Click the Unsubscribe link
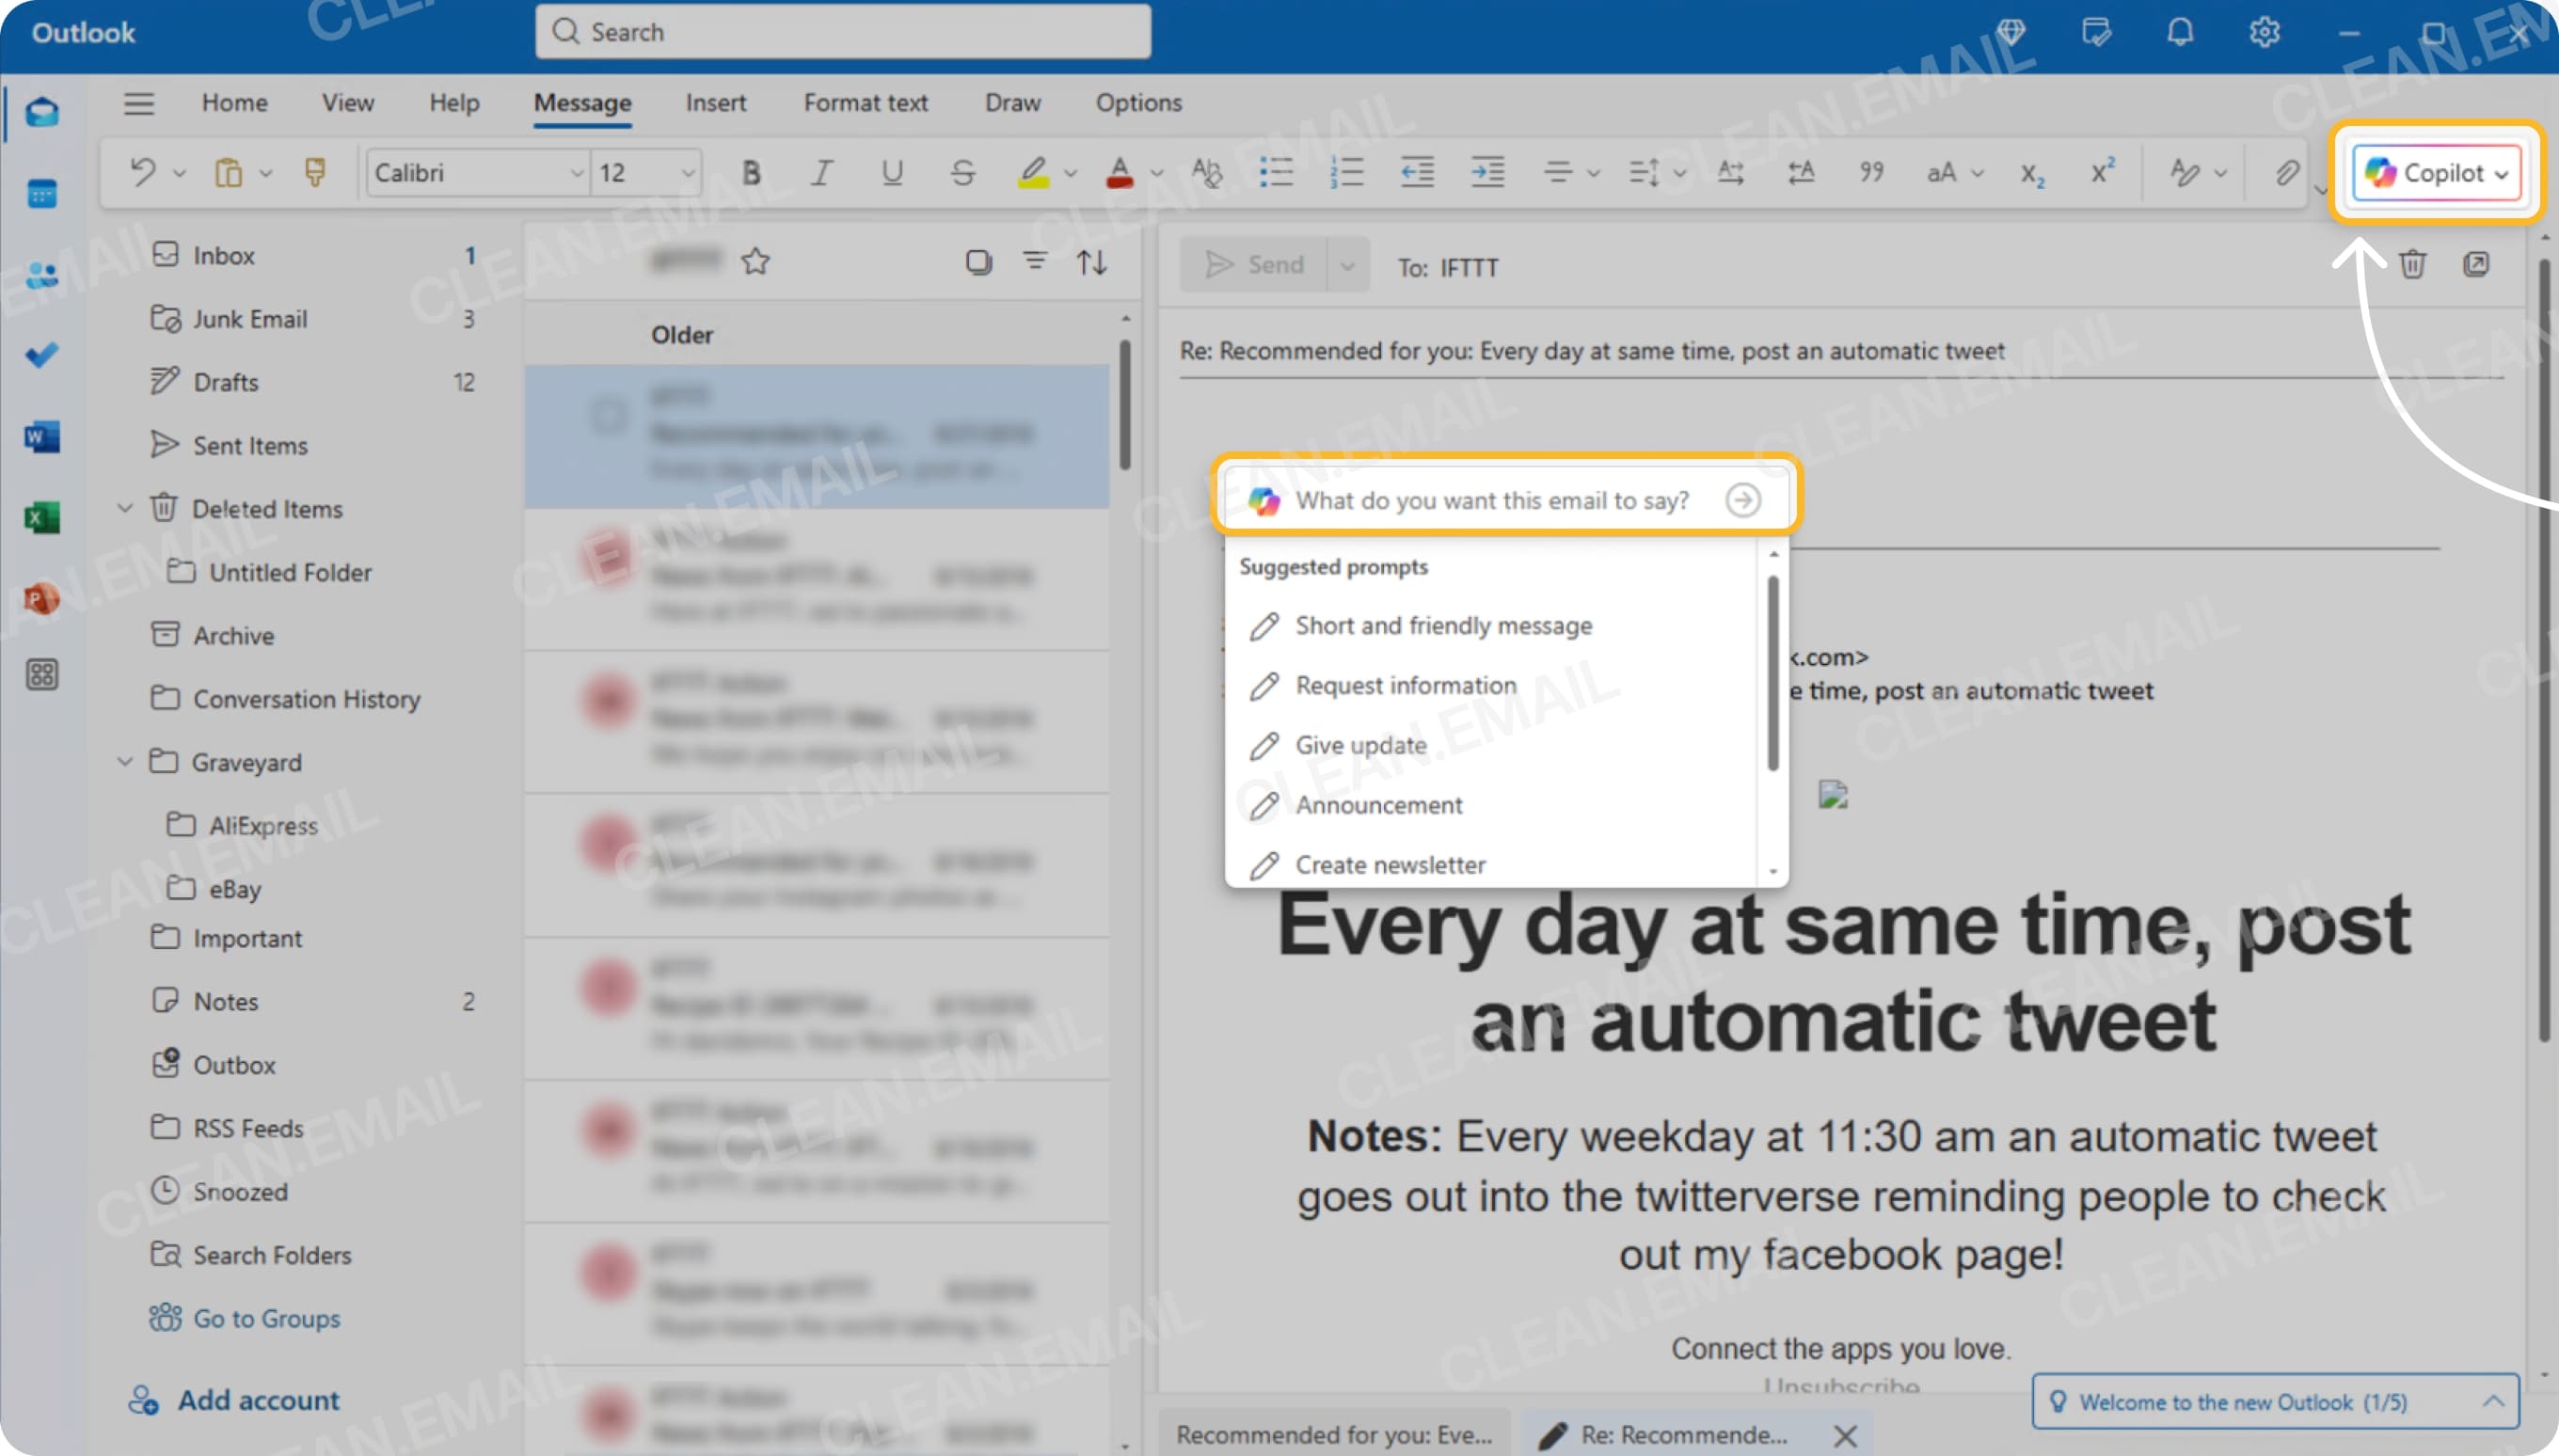 click(1841, 1387)
